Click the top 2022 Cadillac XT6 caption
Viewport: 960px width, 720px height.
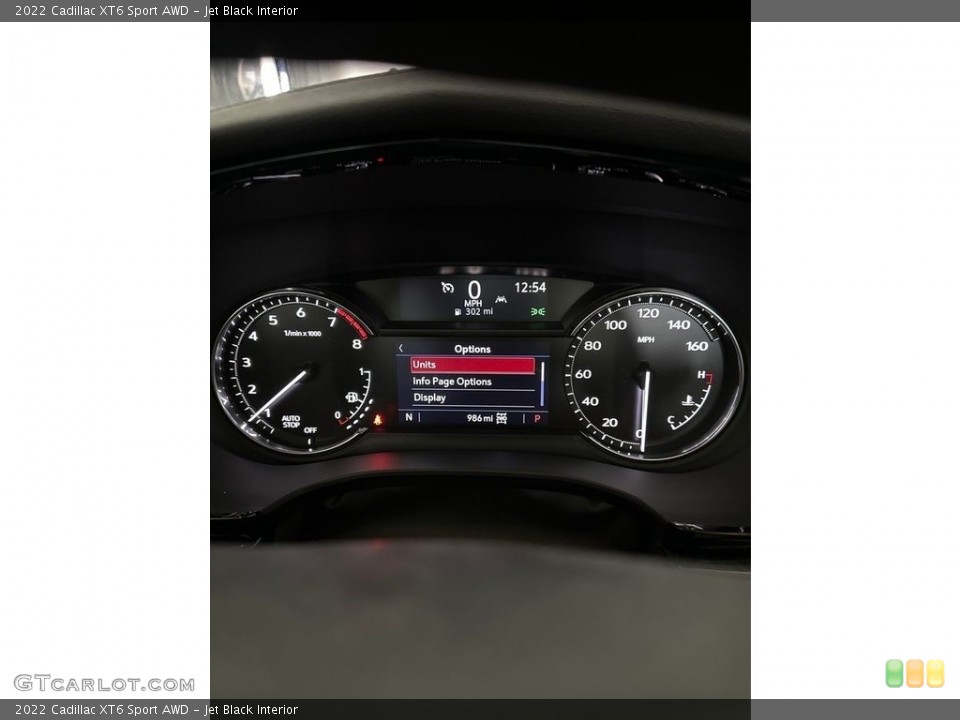[156, 10]
